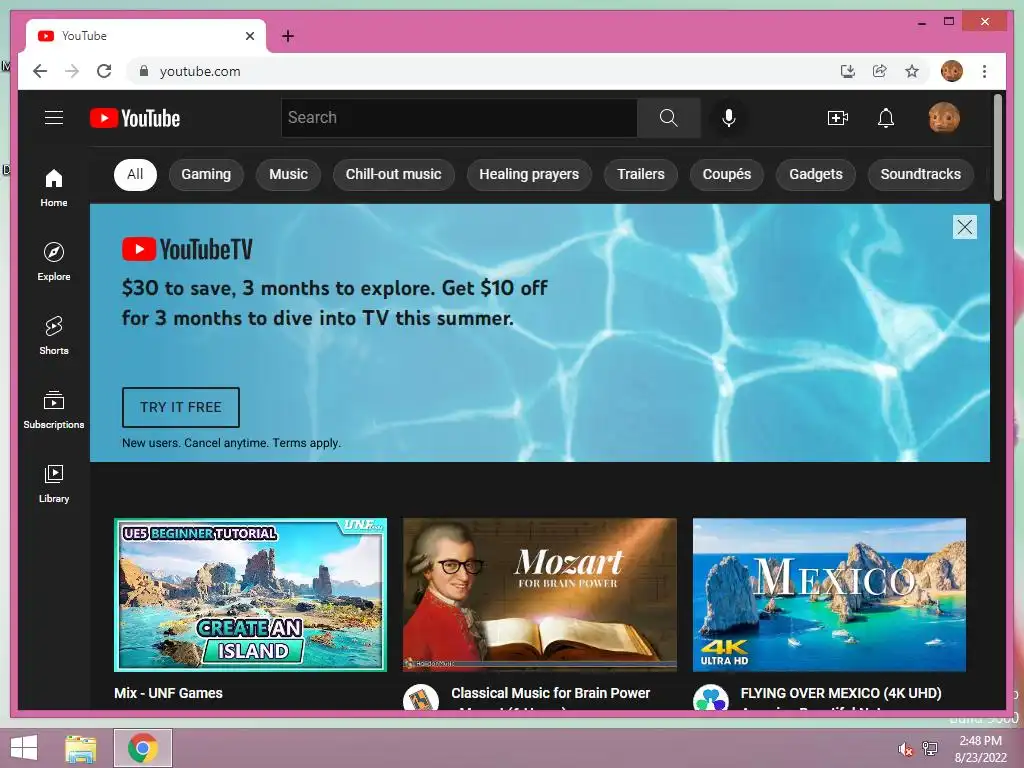Open Subscriptions in the sidebar
Screen dimensions: 1024x768
(54, 409)
